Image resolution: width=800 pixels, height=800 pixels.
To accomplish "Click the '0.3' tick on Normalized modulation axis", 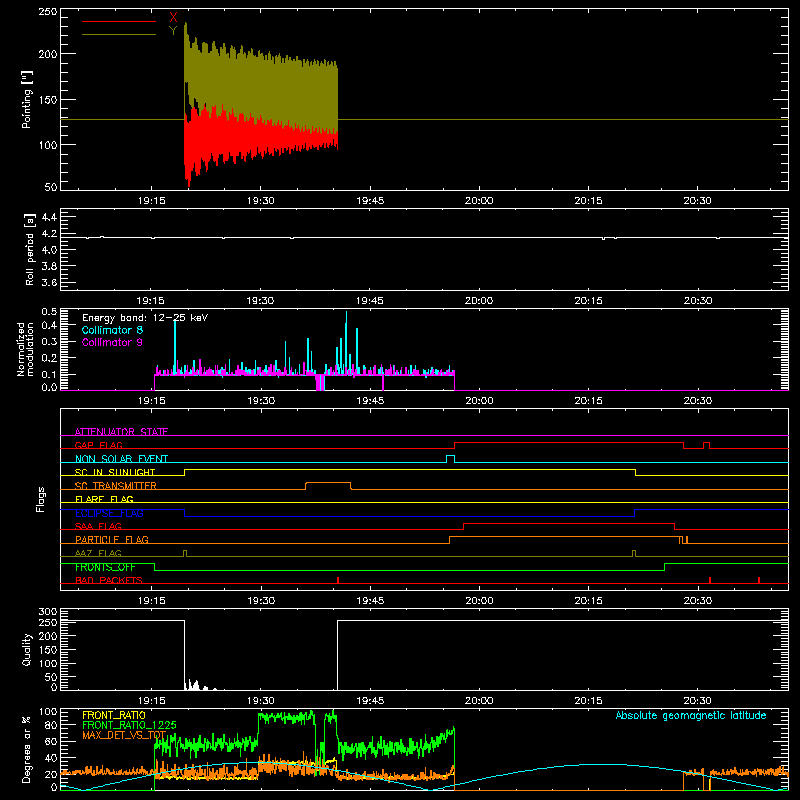I will (x=49, y=341).
